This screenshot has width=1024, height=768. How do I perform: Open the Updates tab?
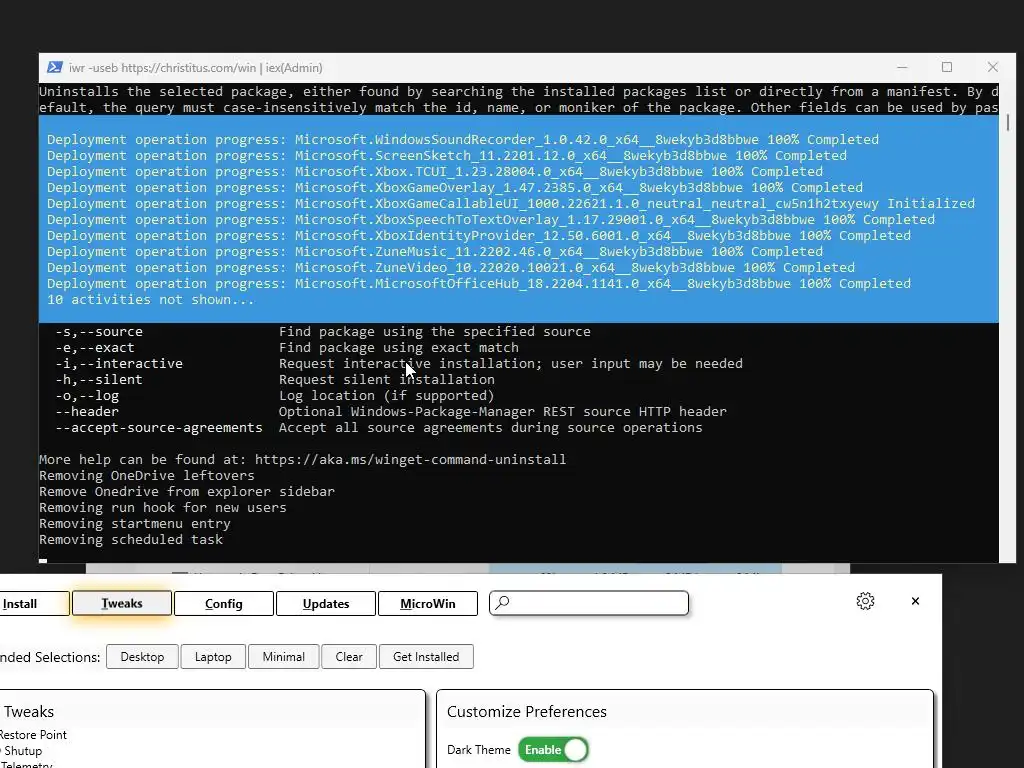[326, 603]
